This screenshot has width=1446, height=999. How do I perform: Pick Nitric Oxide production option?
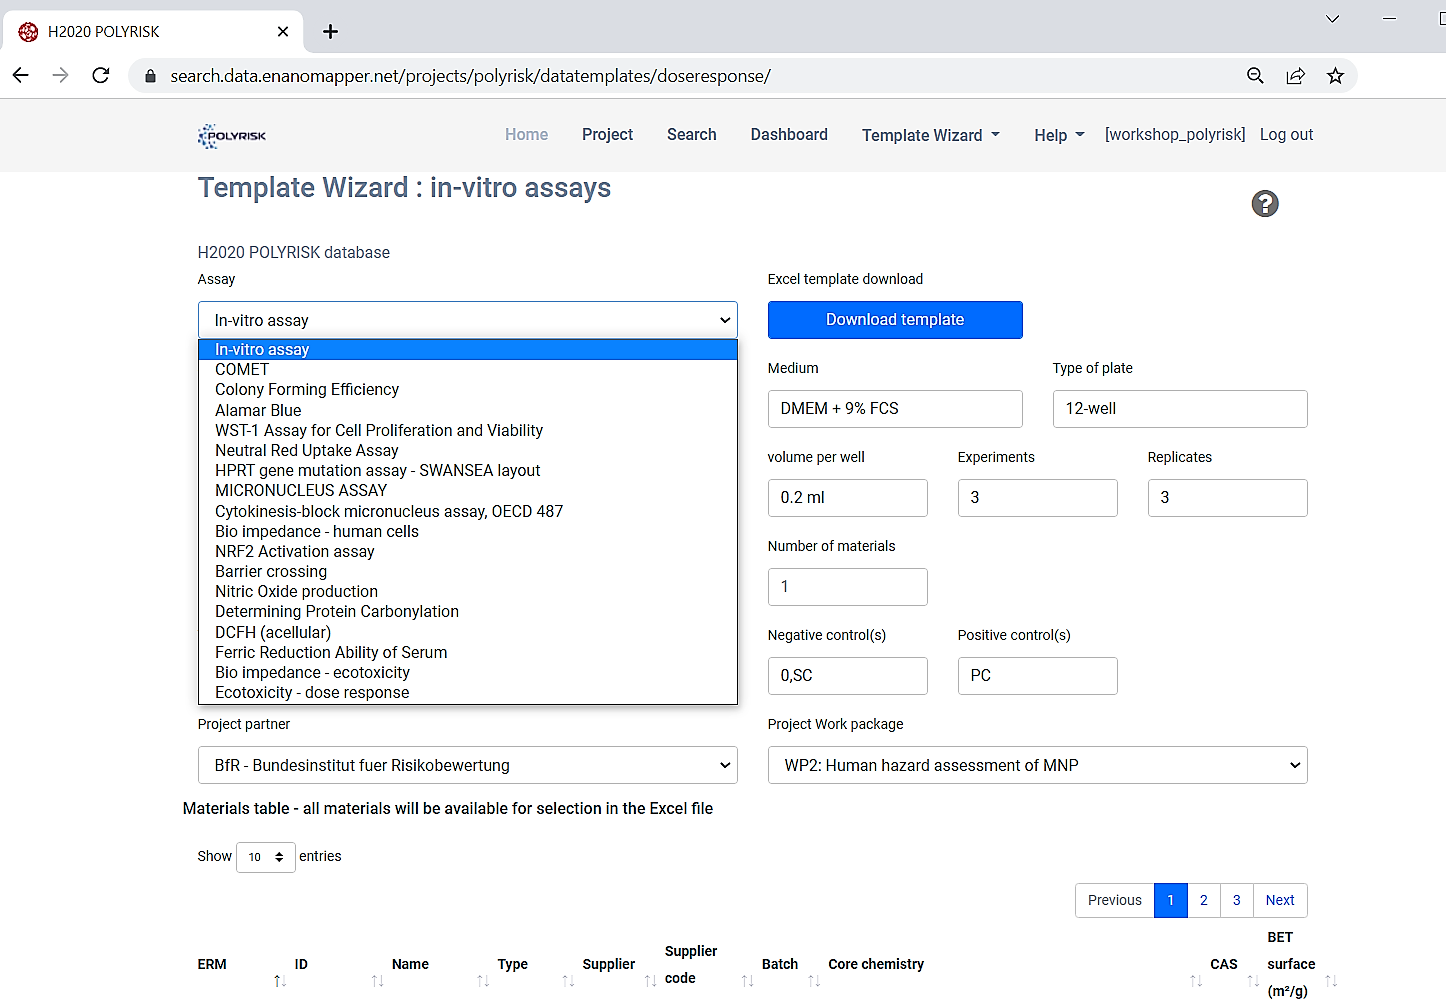coord(296,592)
